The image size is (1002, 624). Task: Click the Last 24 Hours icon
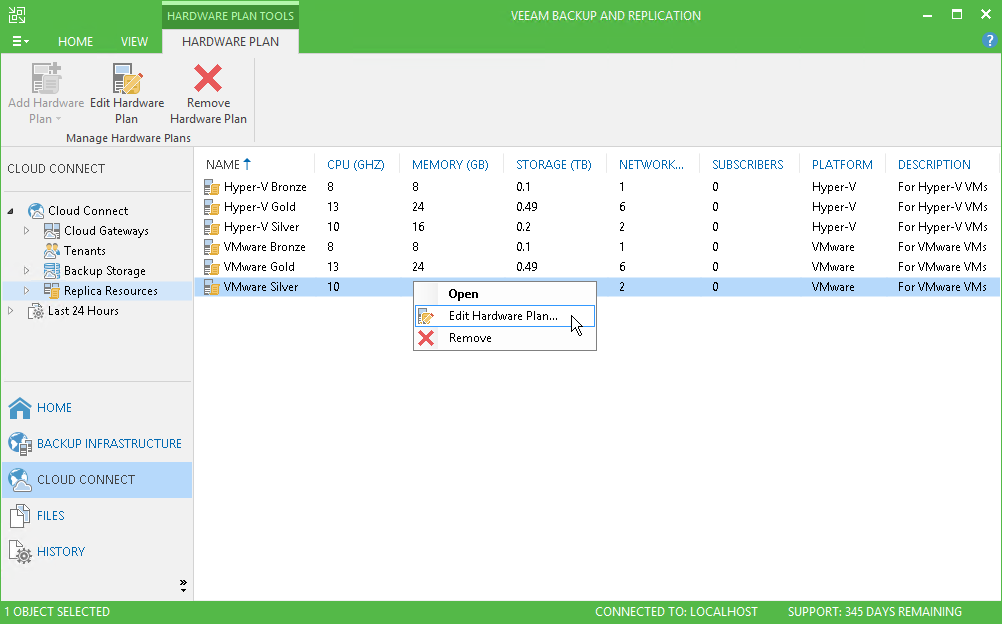[36, 311]
